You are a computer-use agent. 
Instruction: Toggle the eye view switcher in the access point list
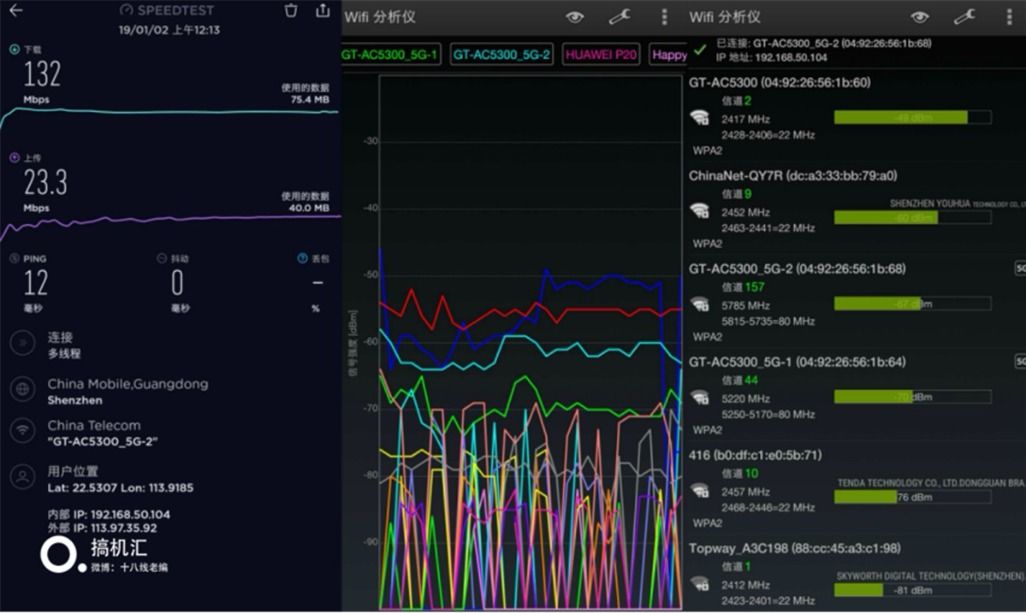920,17
